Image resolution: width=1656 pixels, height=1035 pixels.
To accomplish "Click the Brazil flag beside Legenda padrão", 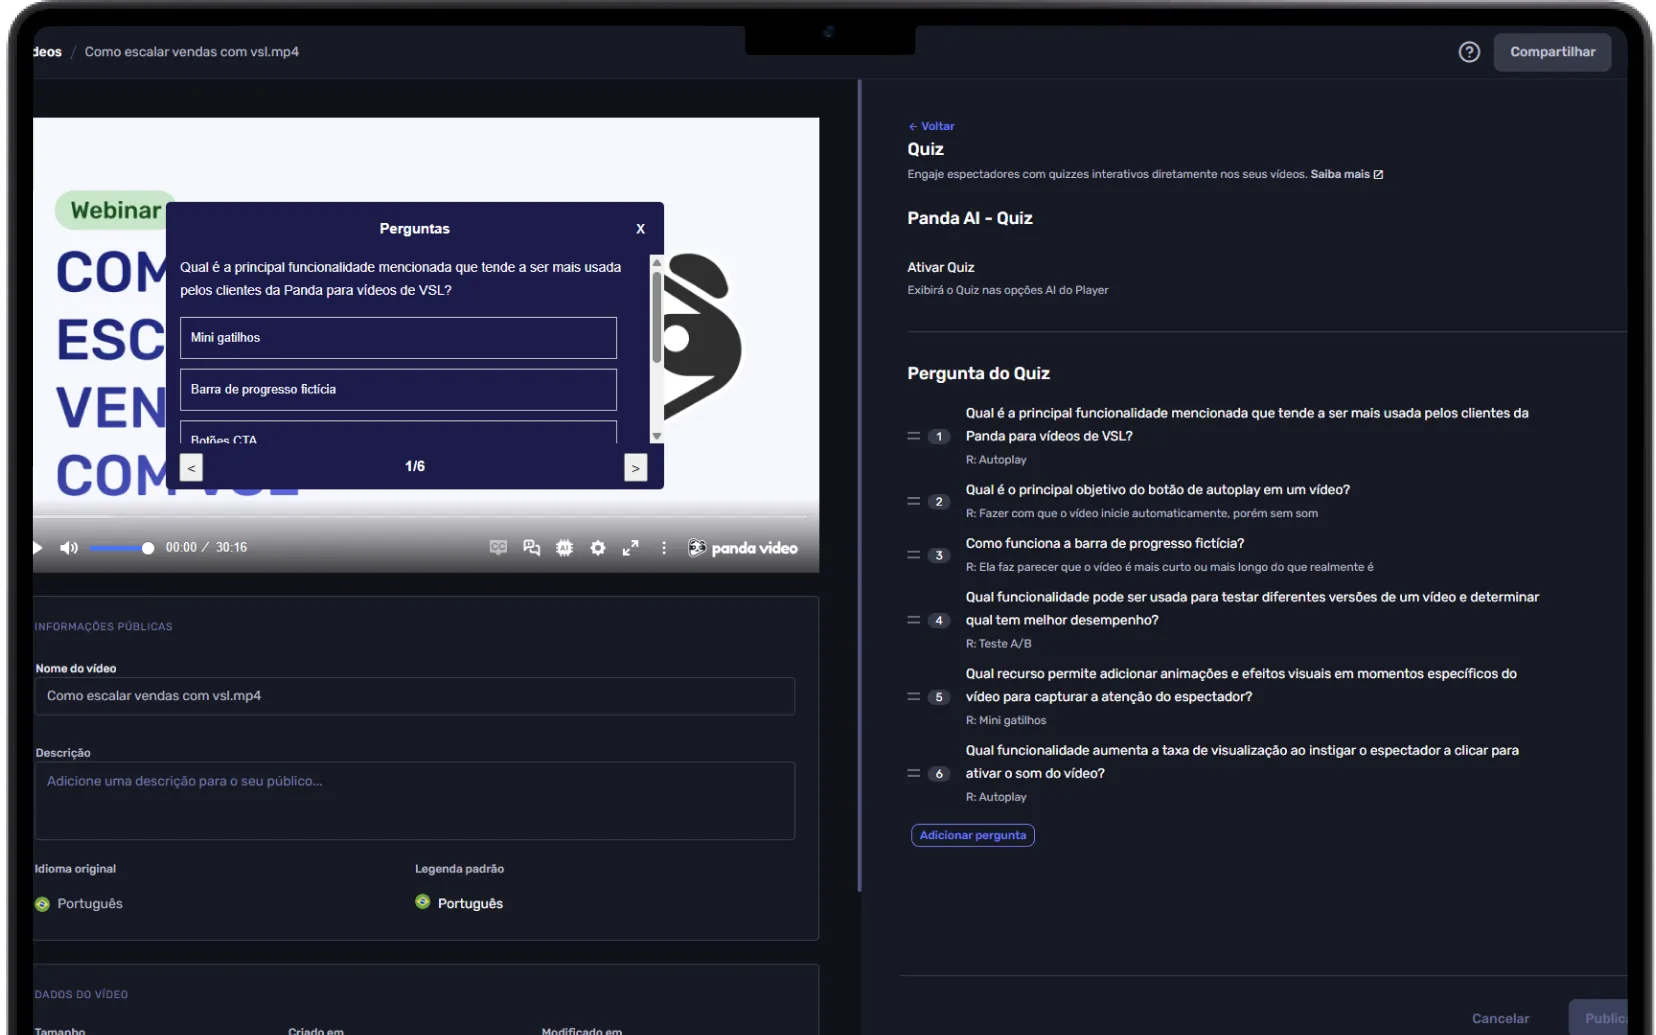I will pos(423,902).
